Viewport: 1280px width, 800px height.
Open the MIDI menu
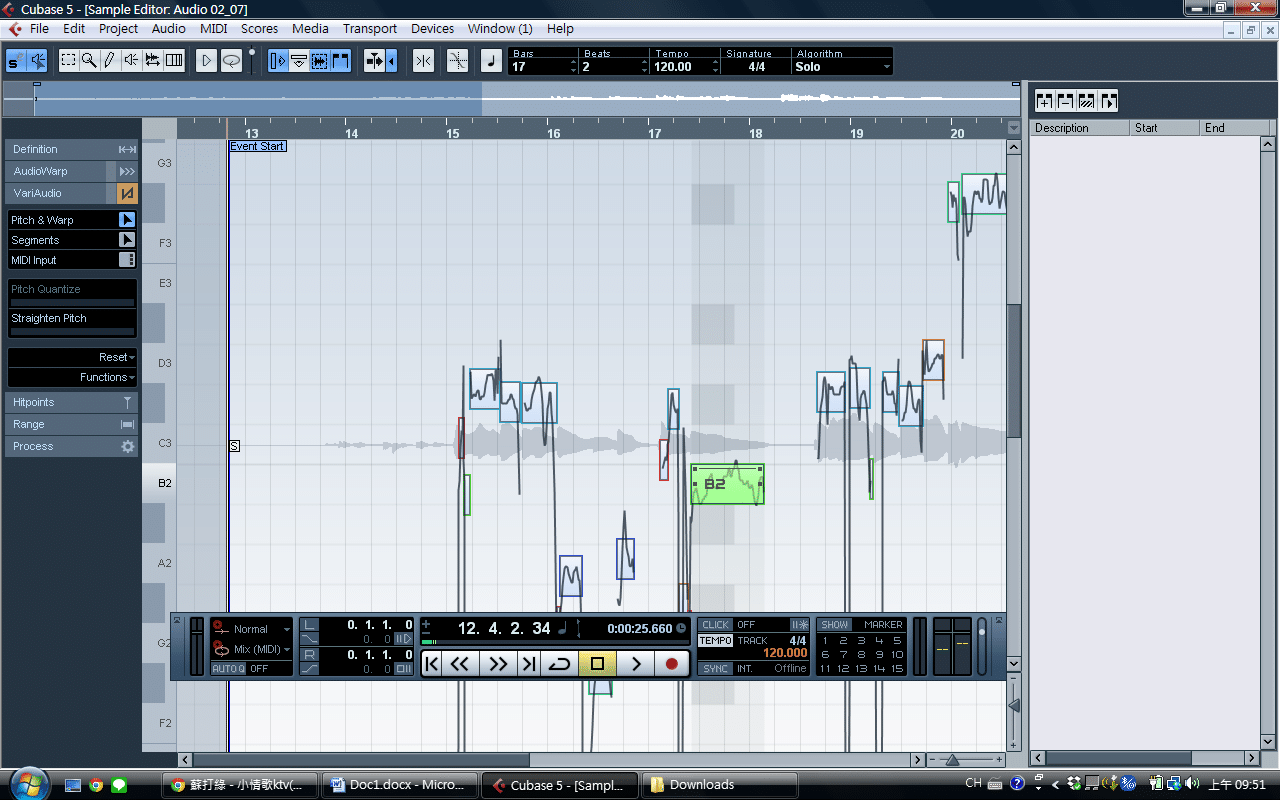[x=213, y=29]
